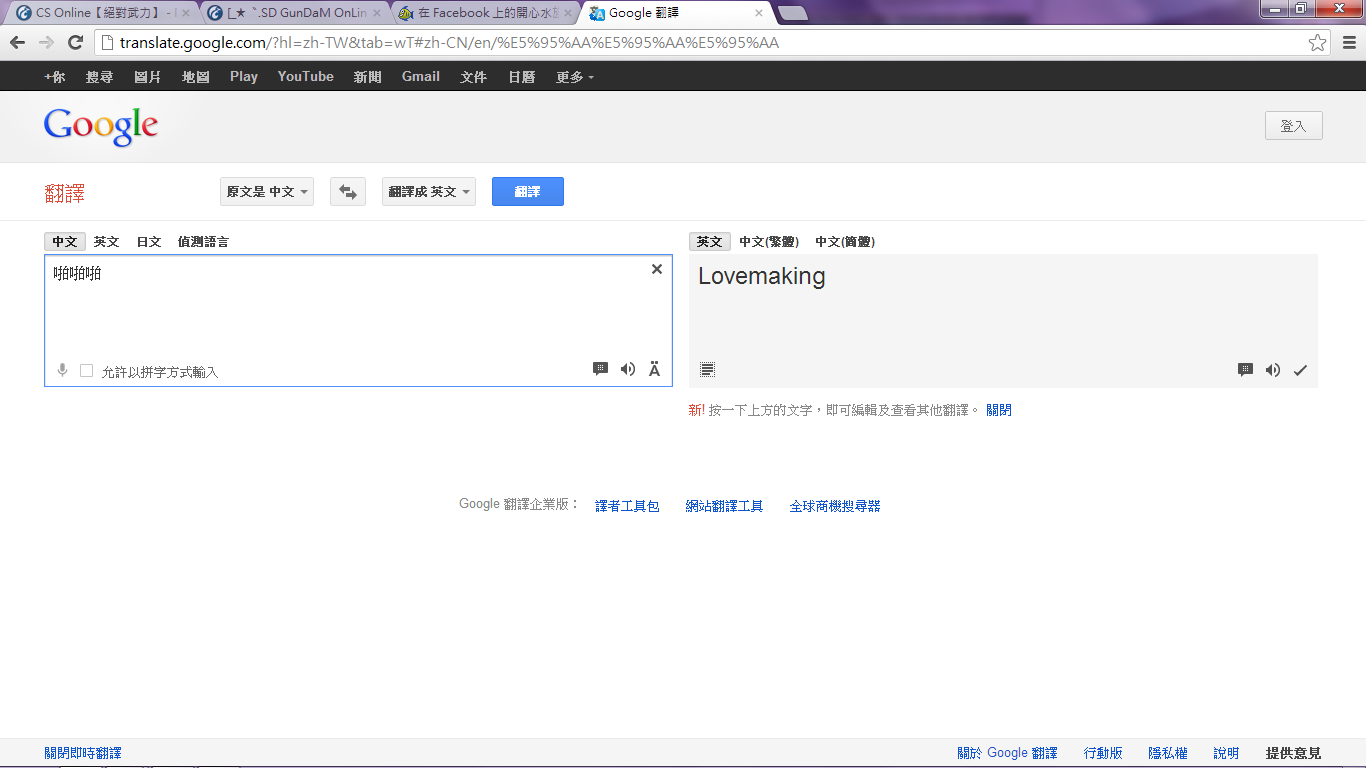Click the source text example-usage speech bubble icon
The width and height of the screenshot is (1366, 768).
tap(600, 369)
